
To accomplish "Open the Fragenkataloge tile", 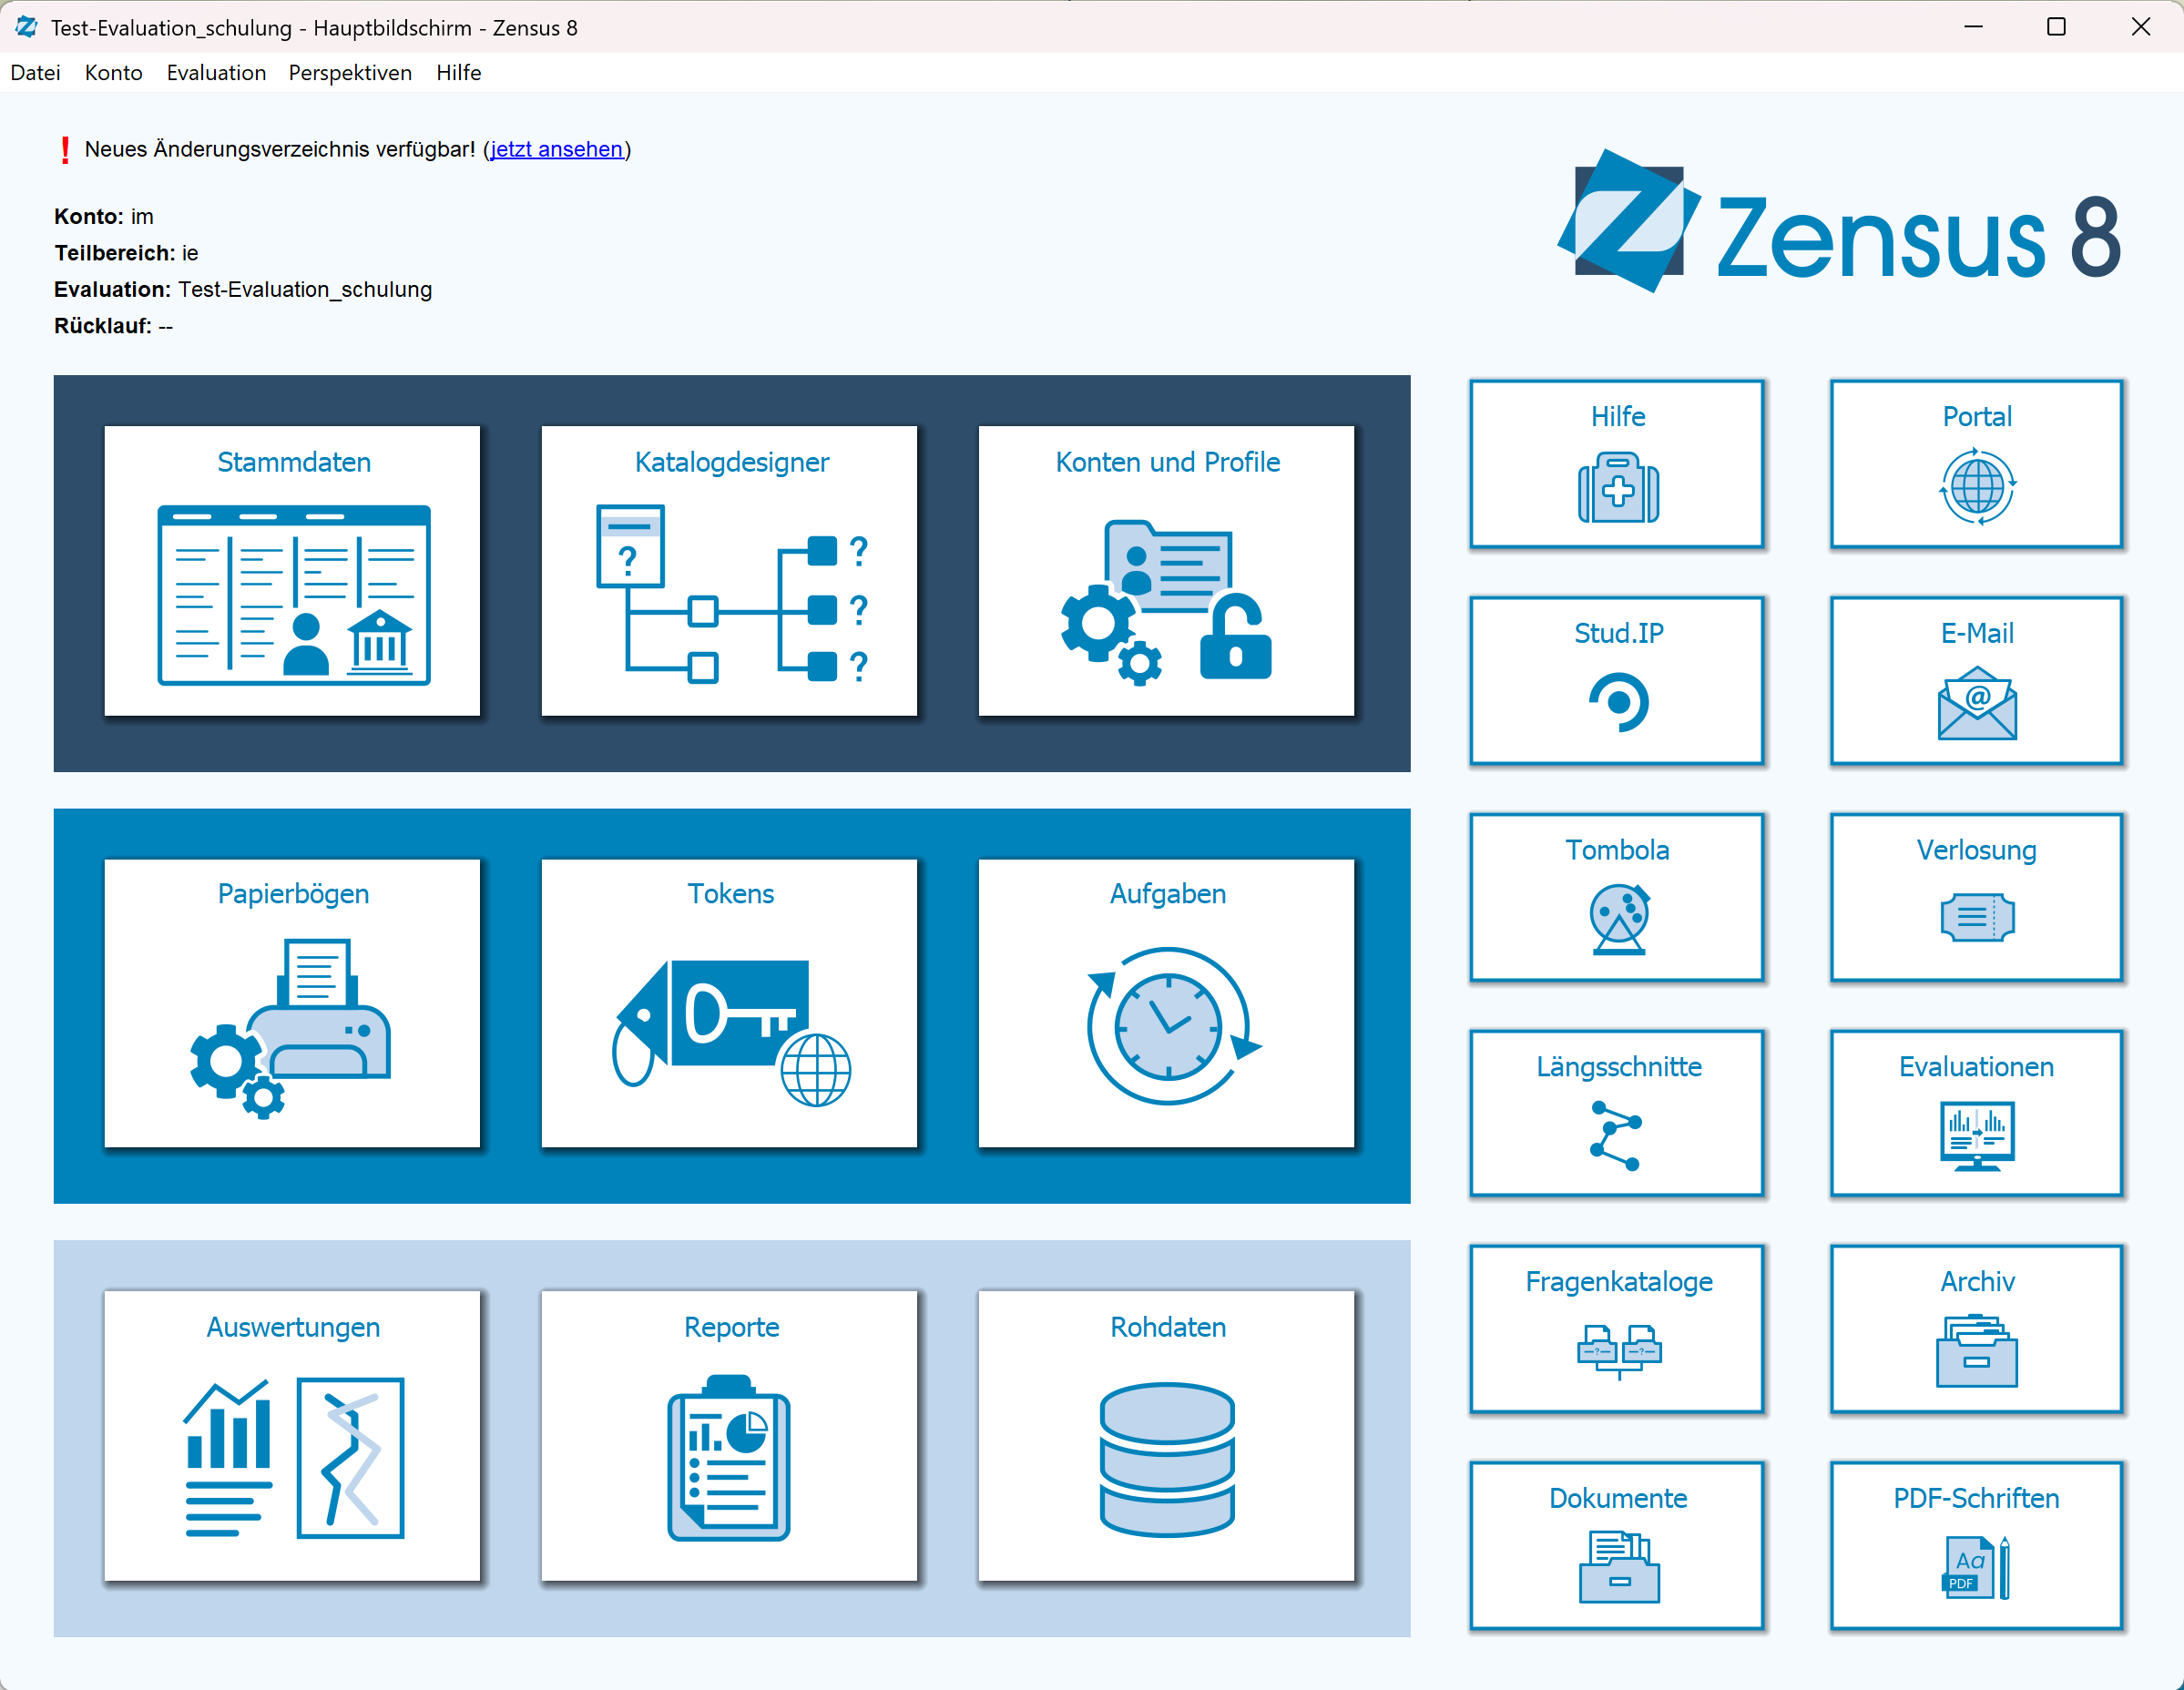I will click(1617, 1328).
